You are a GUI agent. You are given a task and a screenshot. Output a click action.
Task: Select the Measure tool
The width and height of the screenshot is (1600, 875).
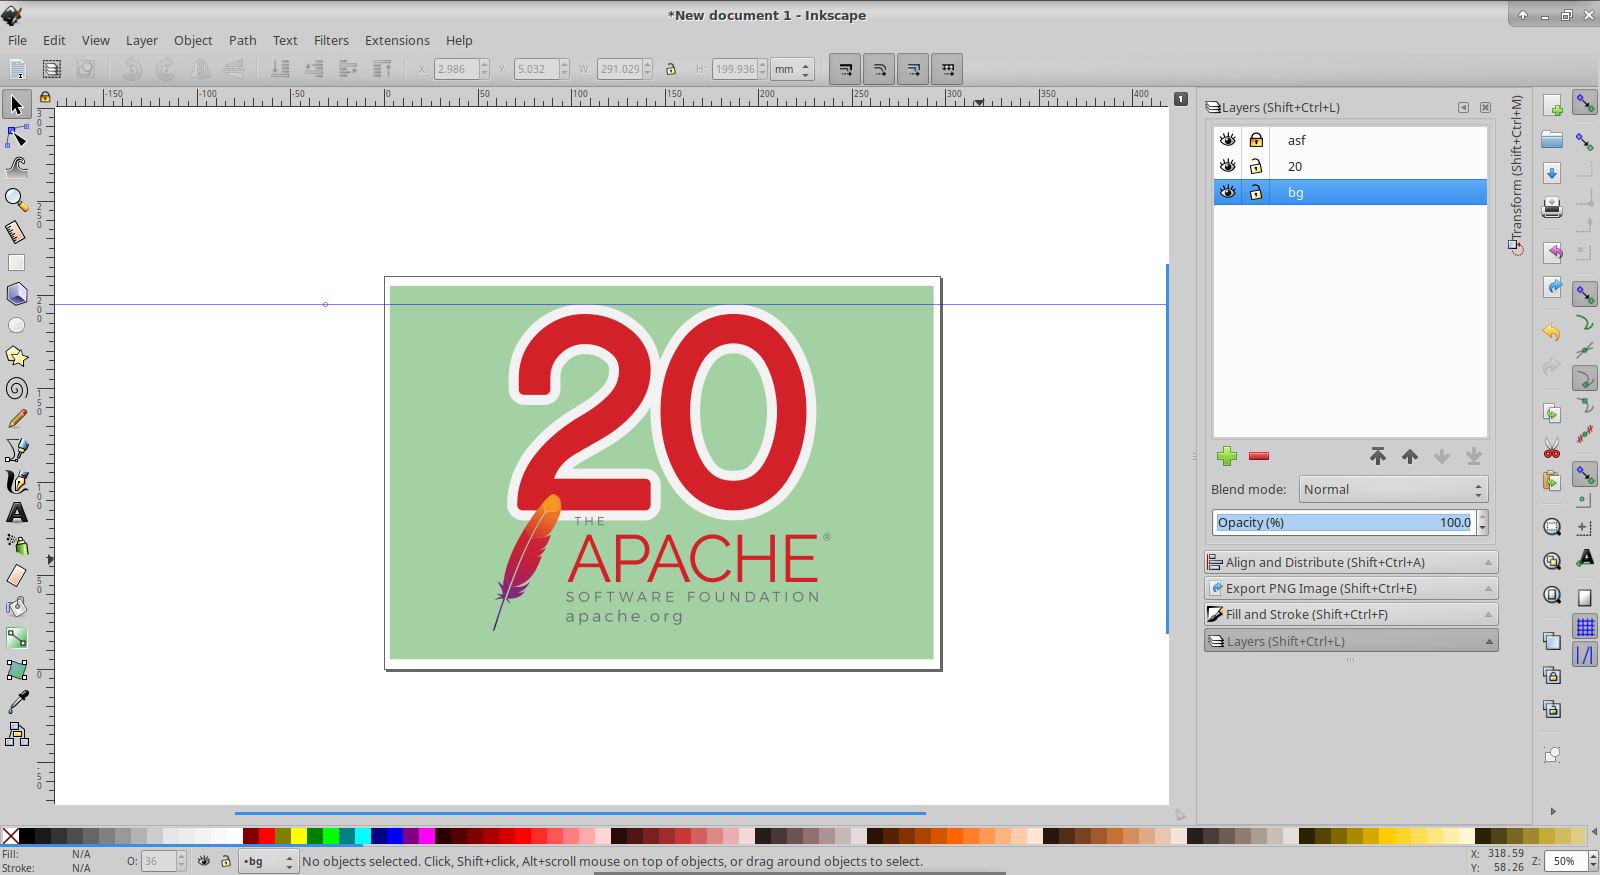click(x=17, y=231)
